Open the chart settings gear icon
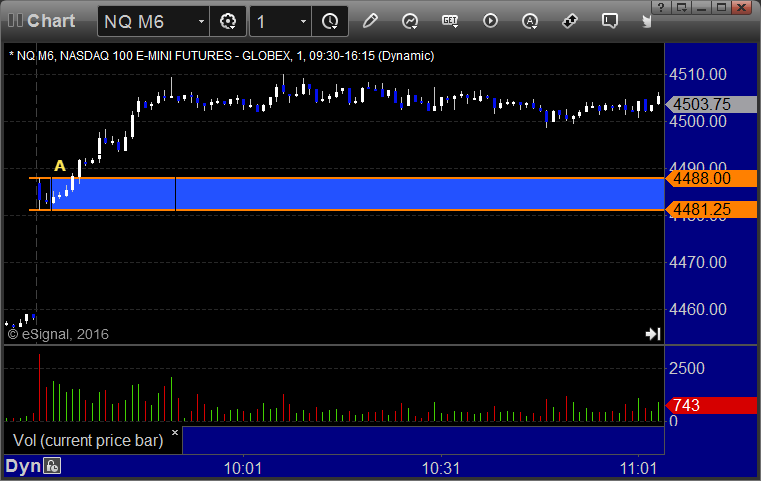This screenshot has height=481, width=761. 228,21
